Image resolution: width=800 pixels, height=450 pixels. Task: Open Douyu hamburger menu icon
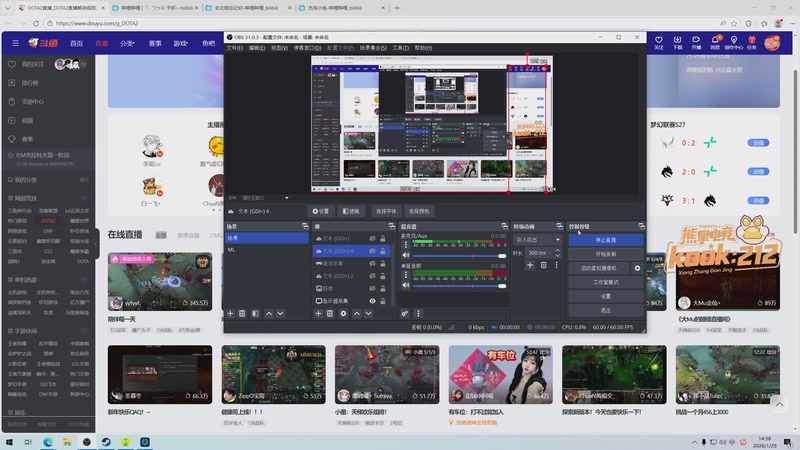coord(15,43)
